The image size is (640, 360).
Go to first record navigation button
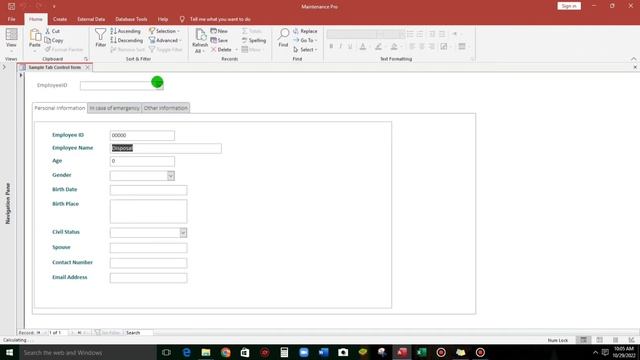(x=38, y=333)
